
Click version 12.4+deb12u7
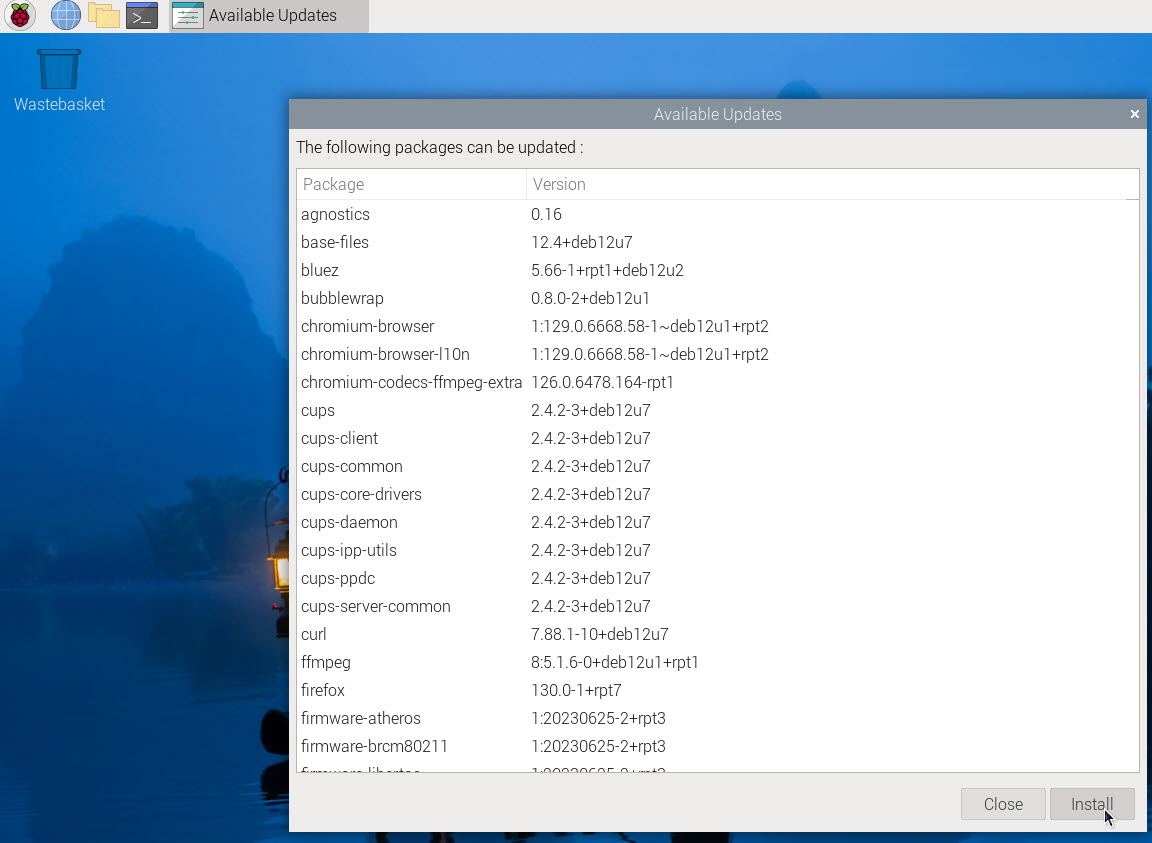(581, 243)
